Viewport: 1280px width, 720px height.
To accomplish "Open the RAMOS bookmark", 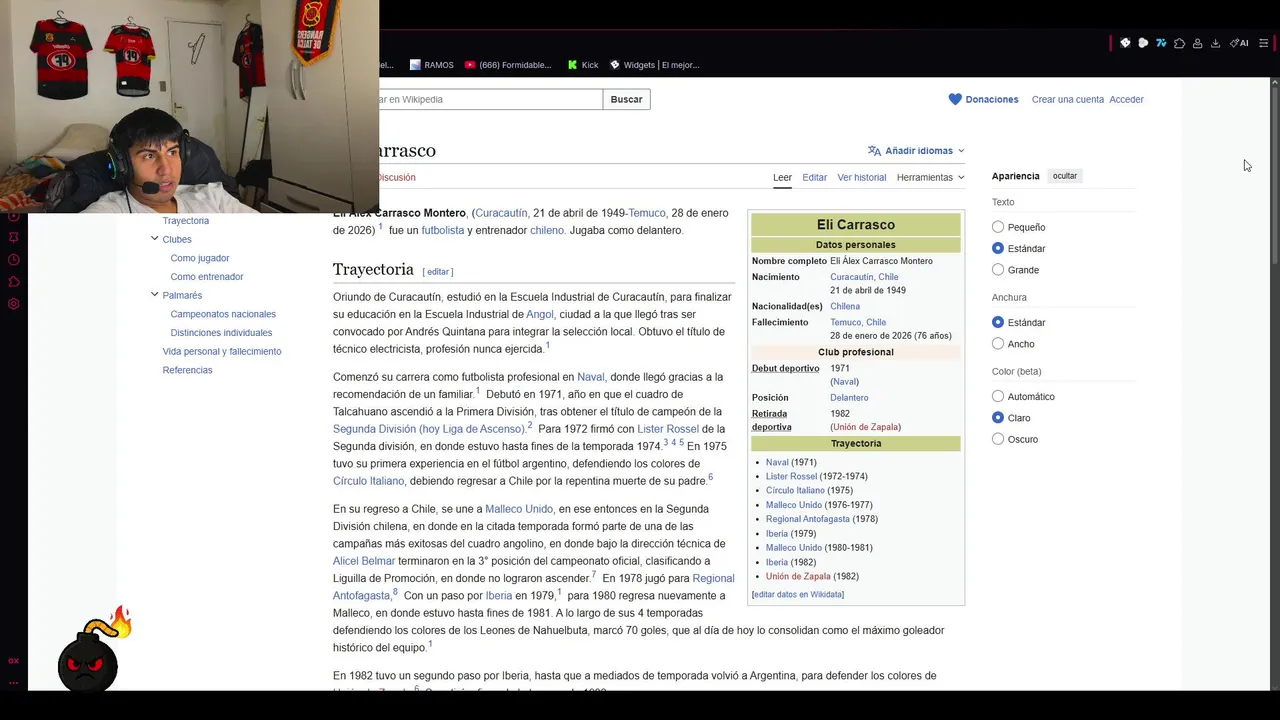I will click(x=432, y=65).
